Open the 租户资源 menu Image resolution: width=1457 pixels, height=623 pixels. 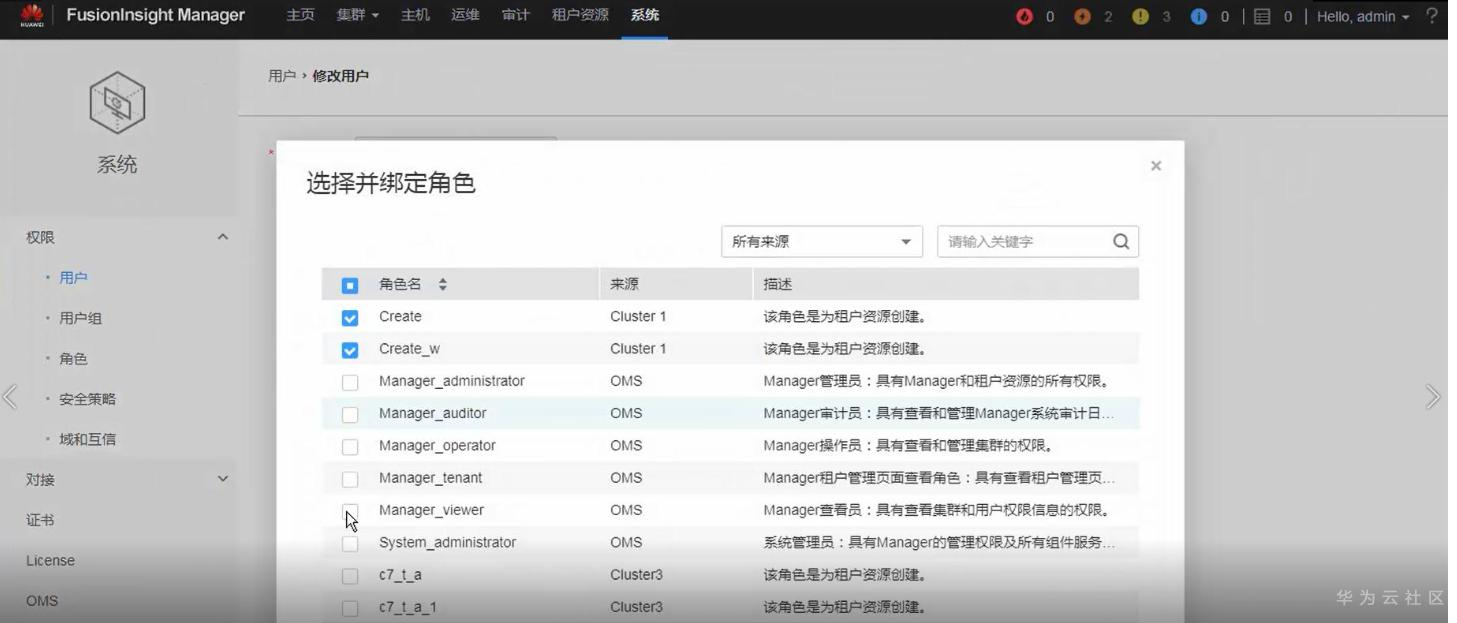(x=580, y=16)
